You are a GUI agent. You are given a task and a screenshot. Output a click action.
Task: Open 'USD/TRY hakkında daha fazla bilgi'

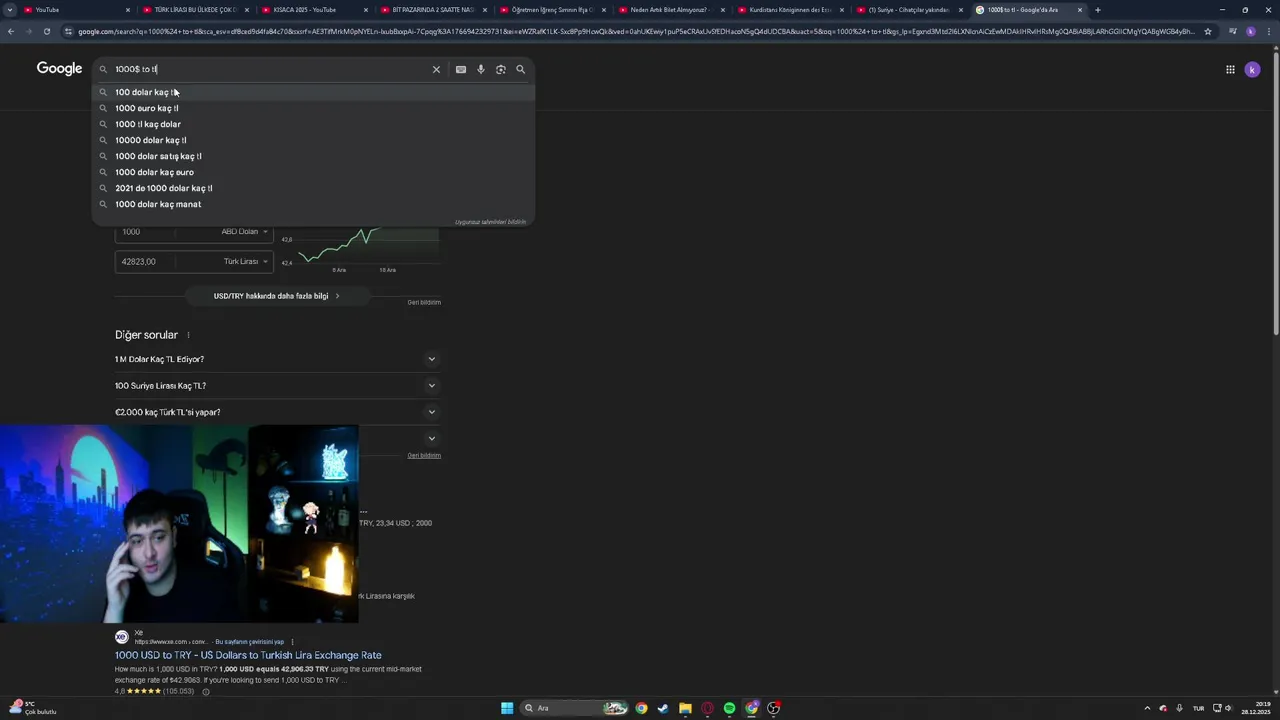(x=277, y=296)
